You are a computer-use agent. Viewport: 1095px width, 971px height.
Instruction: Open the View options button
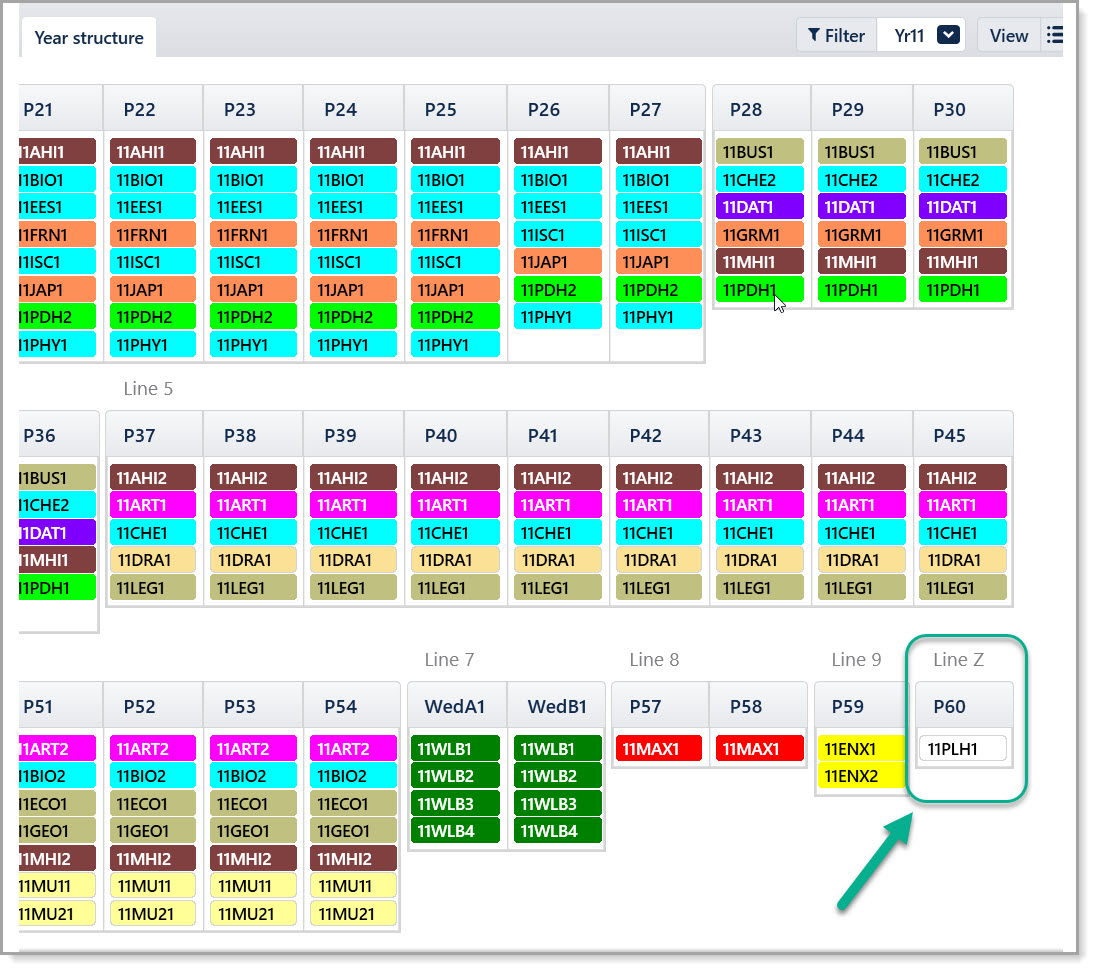(x=1008, y=36)
